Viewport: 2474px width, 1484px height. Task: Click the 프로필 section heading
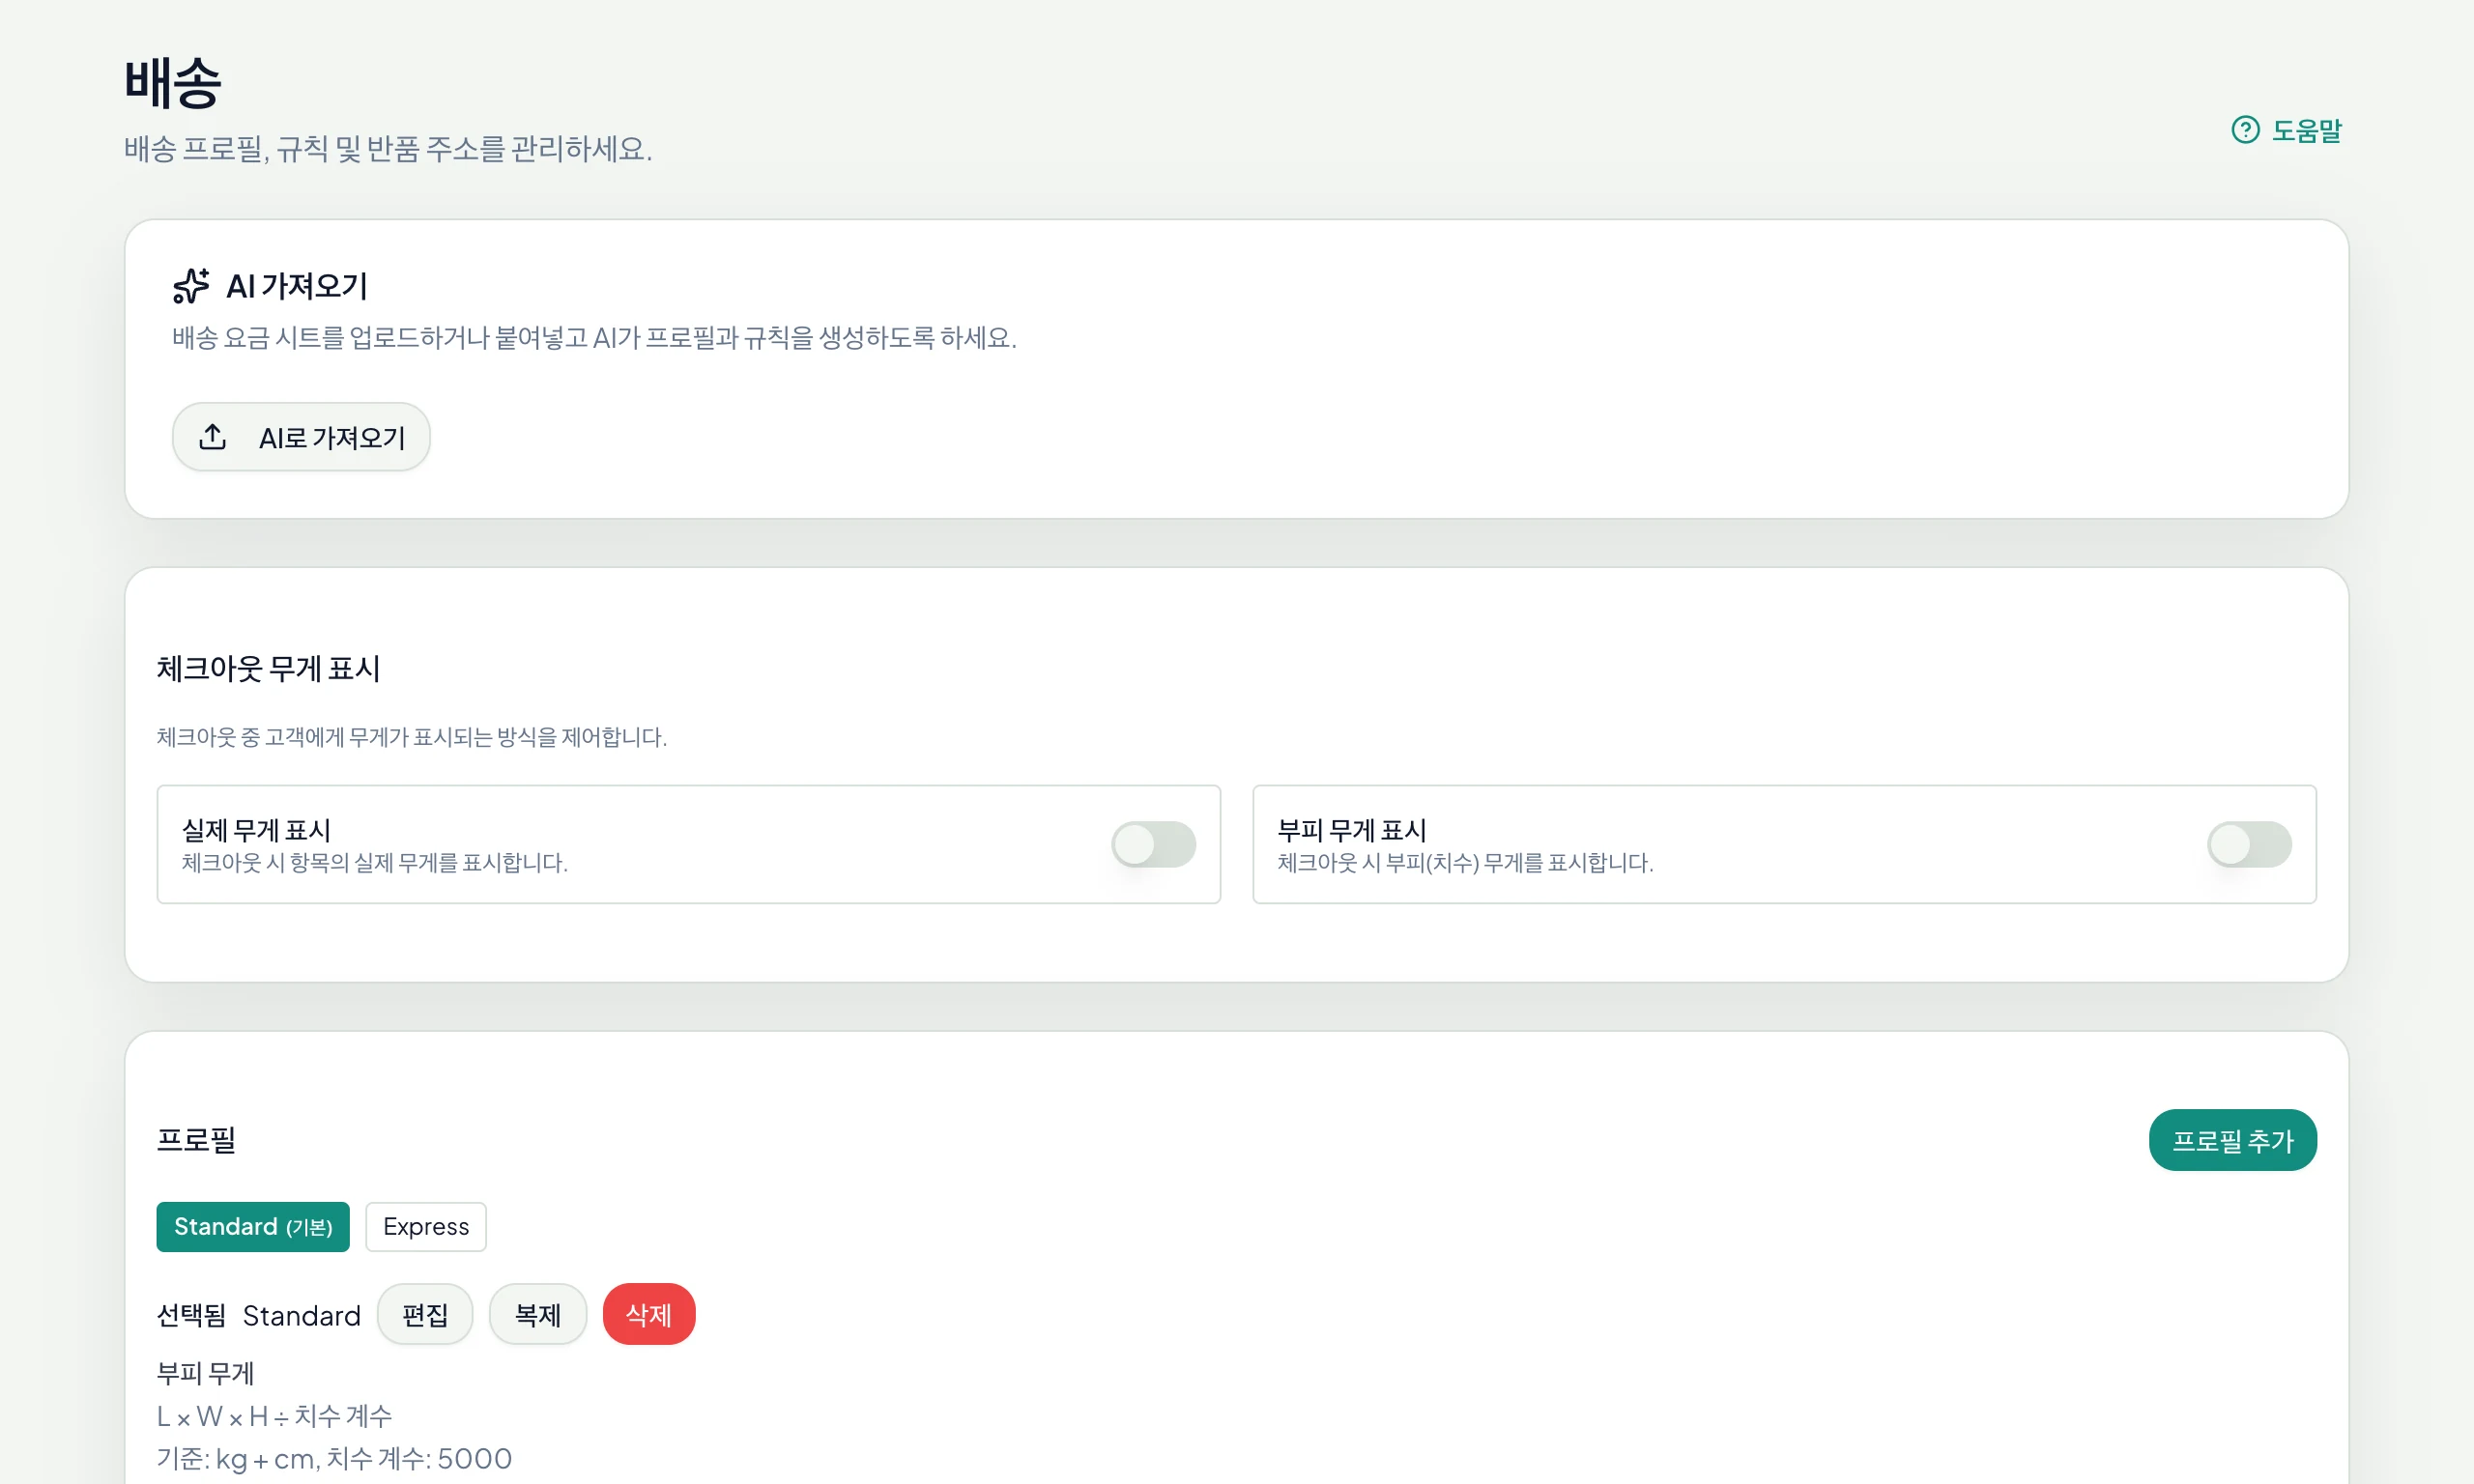click(x=196, y=1140)
